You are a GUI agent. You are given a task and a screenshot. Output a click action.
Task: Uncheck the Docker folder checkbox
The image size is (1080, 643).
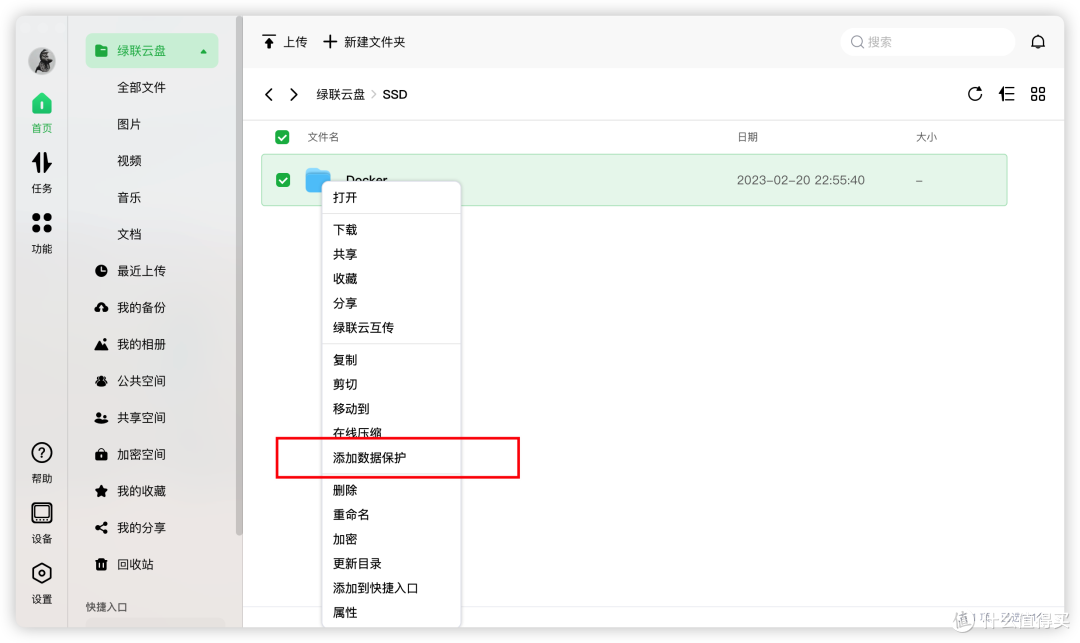tap(283, 180)
